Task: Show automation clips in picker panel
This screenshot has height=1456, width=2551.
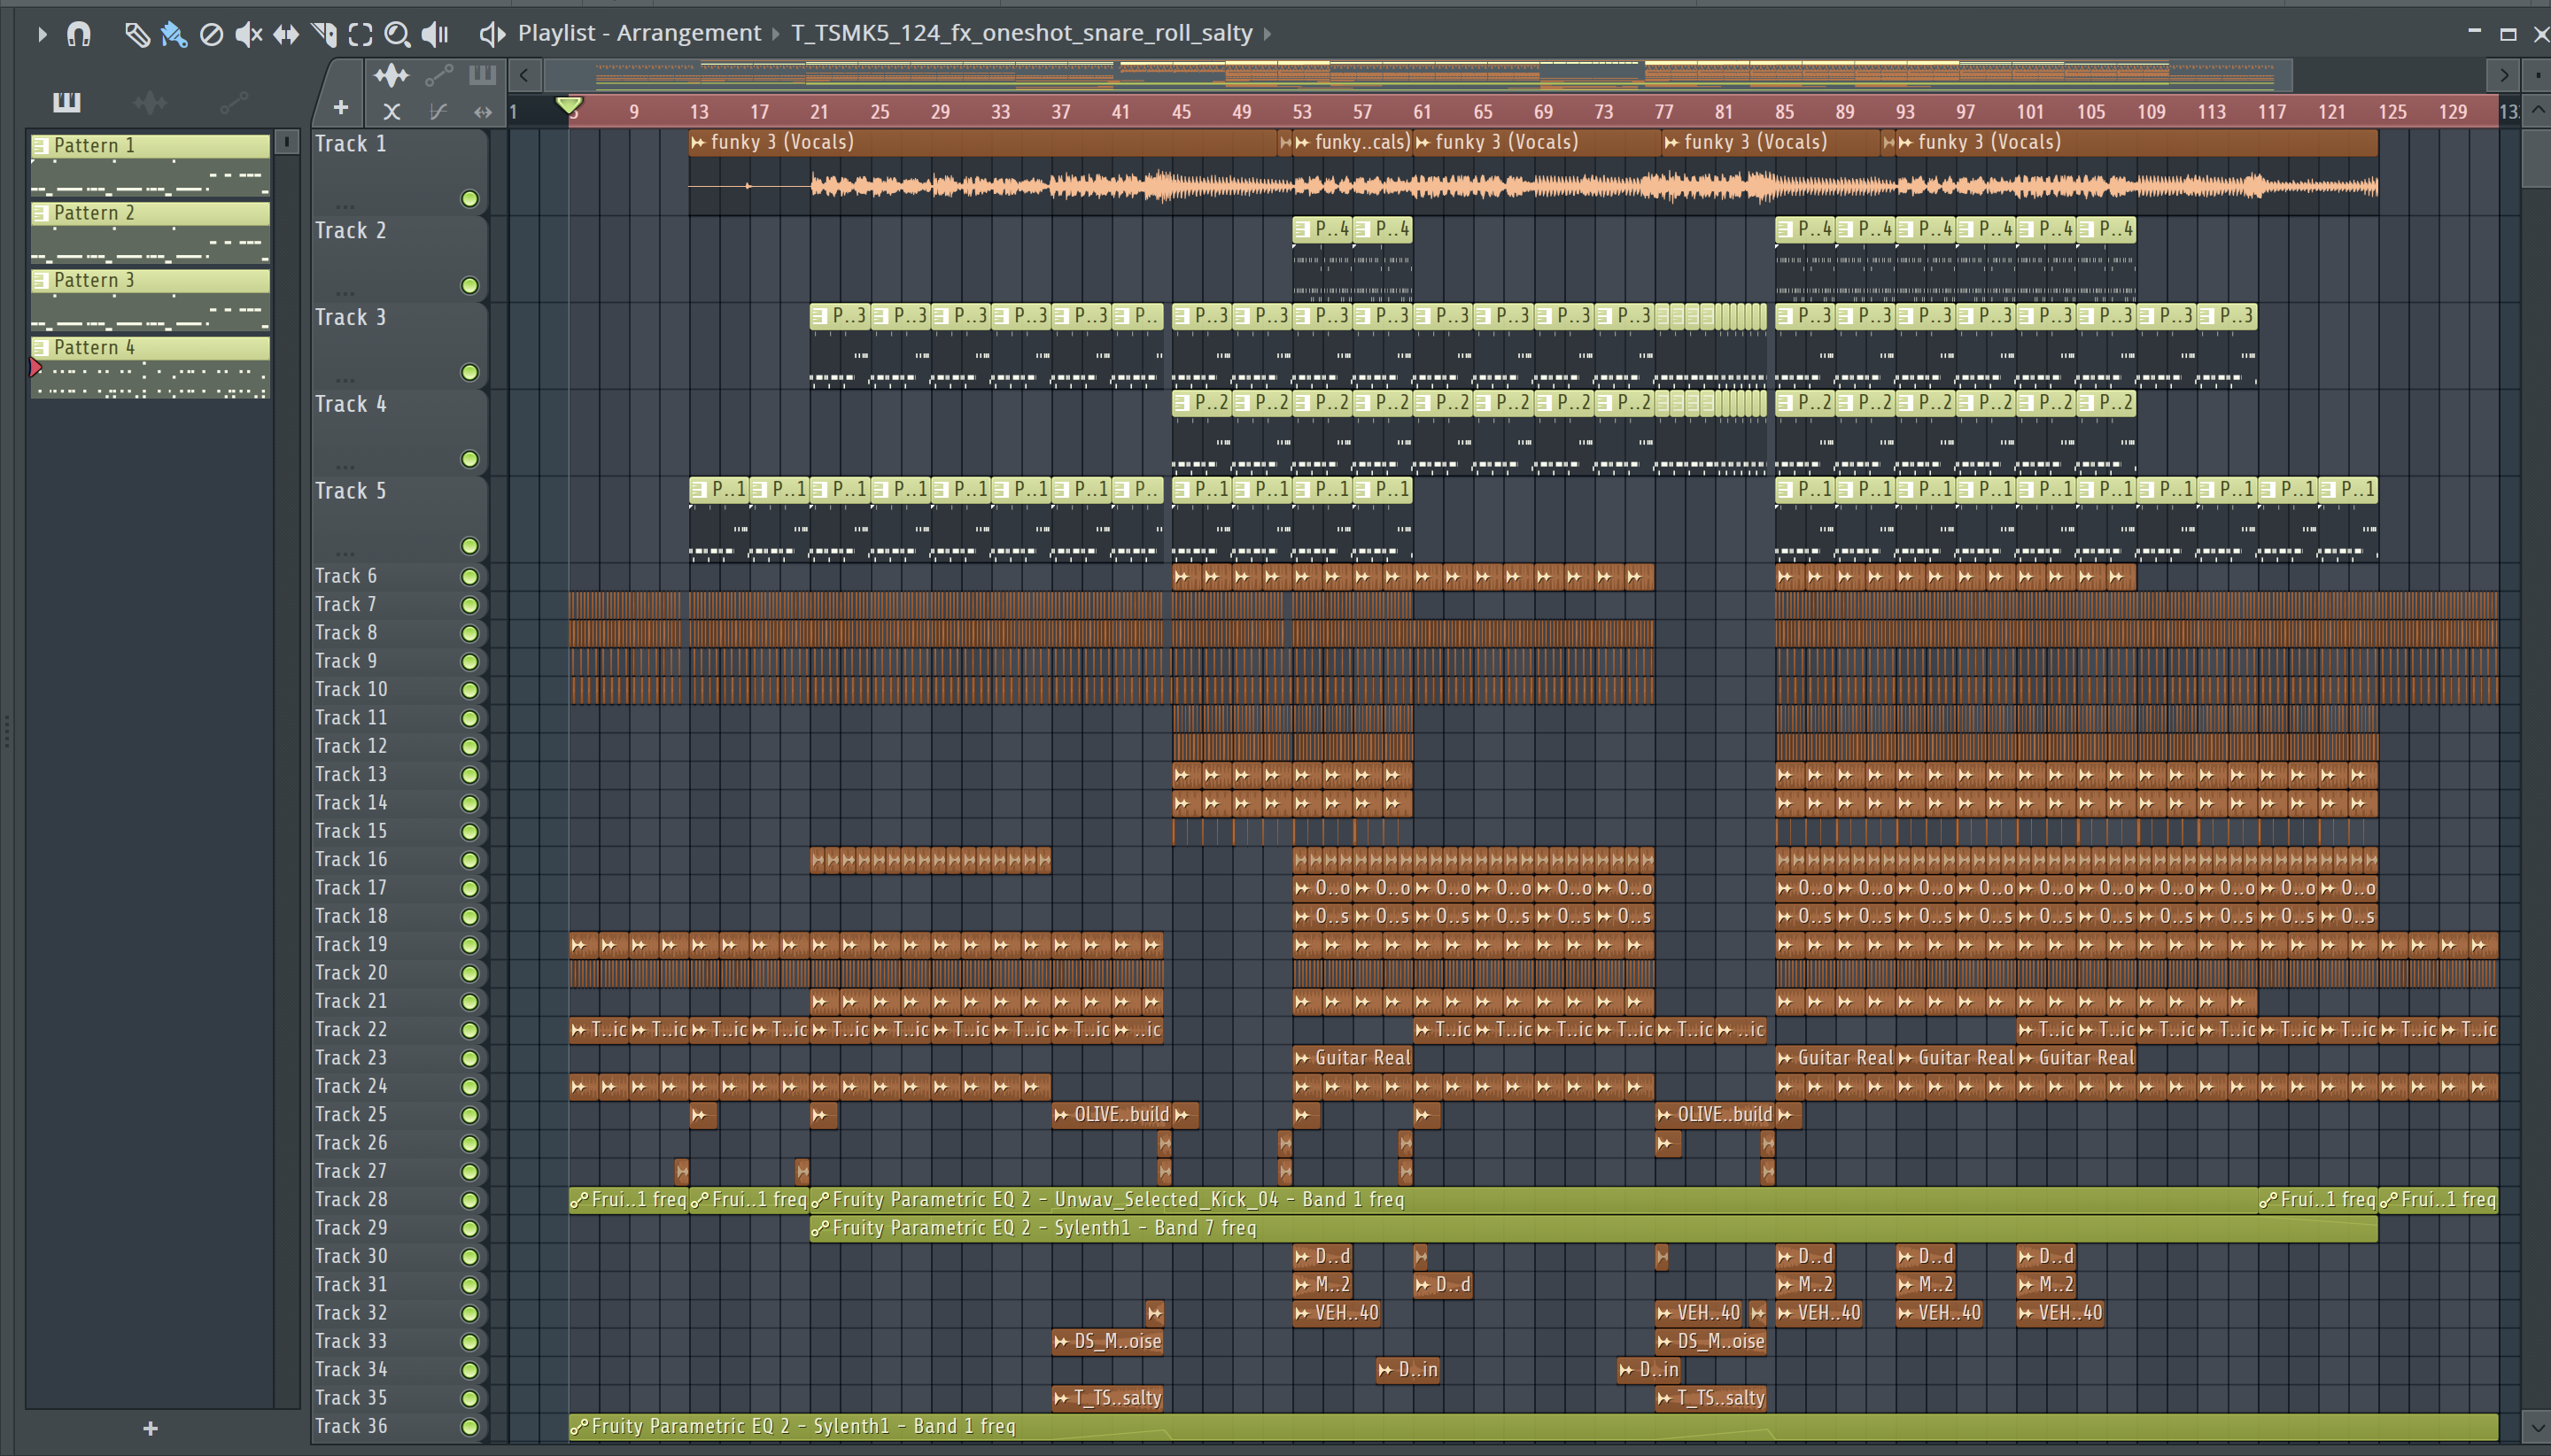Action: click(233, 101)
